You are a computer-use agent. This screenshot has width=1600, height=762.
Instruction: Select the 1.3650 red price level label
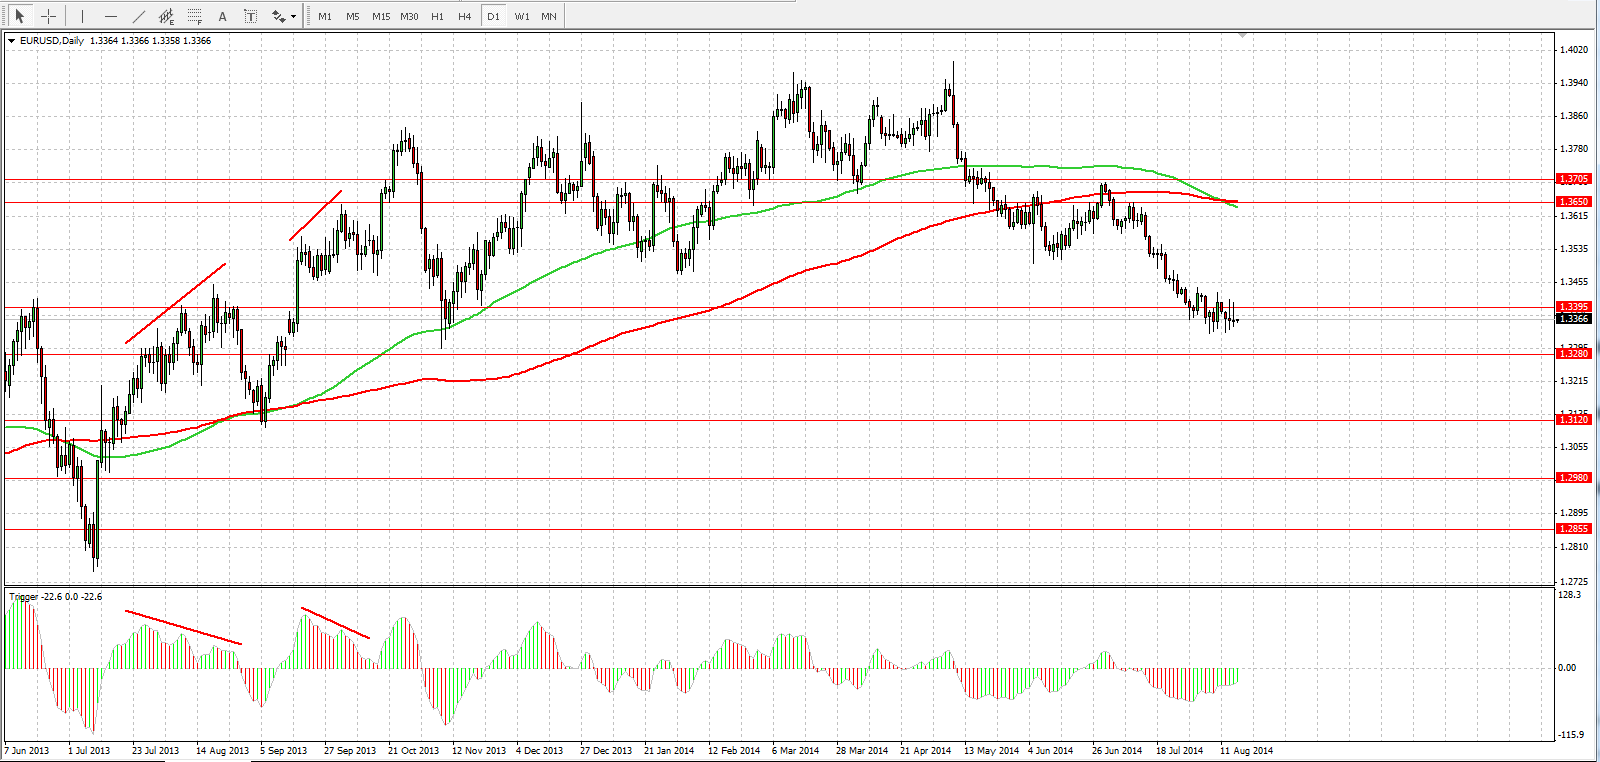pyautogui.click(x=1574, y=201)
